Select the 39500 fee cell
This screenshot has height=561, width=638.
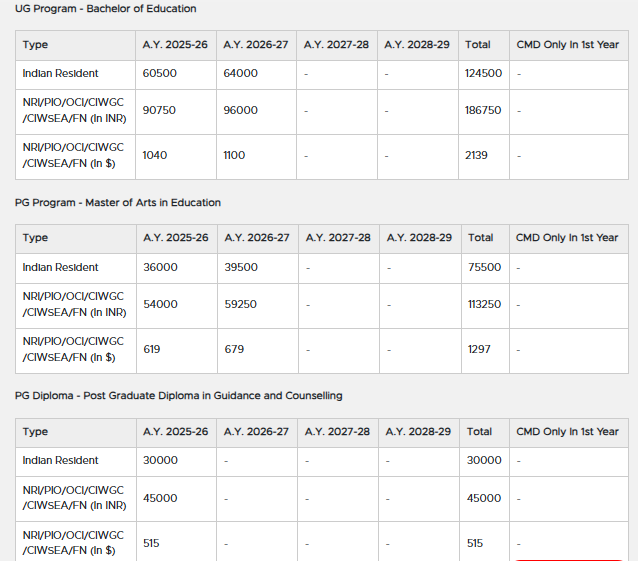point(242,268)
